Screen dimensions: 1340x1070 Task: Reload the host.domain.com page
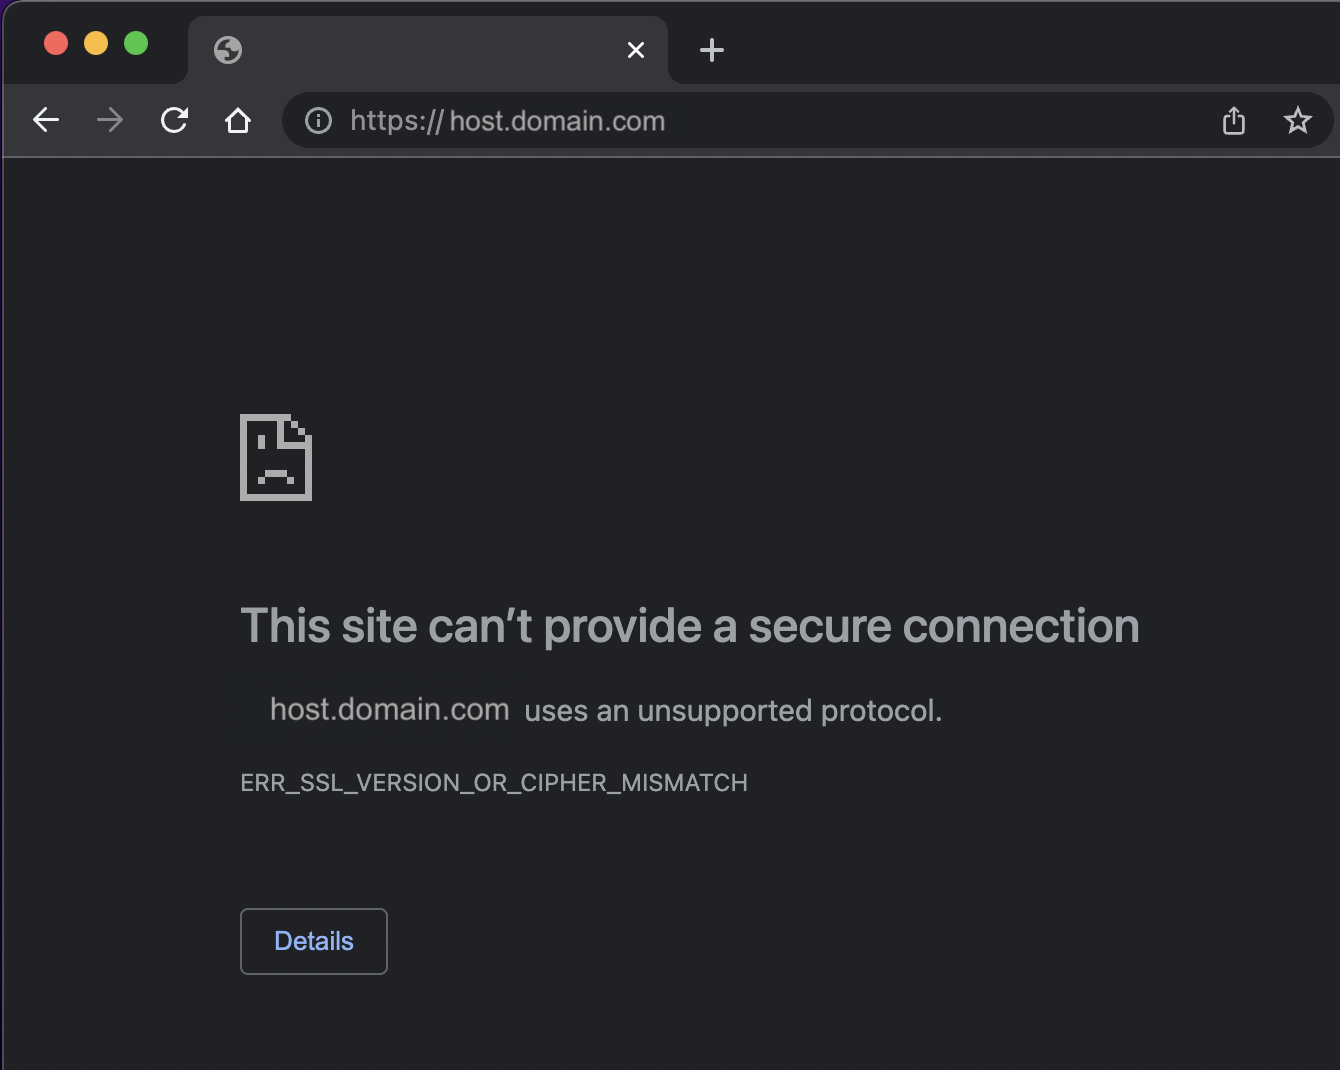[x=174, y=121]
